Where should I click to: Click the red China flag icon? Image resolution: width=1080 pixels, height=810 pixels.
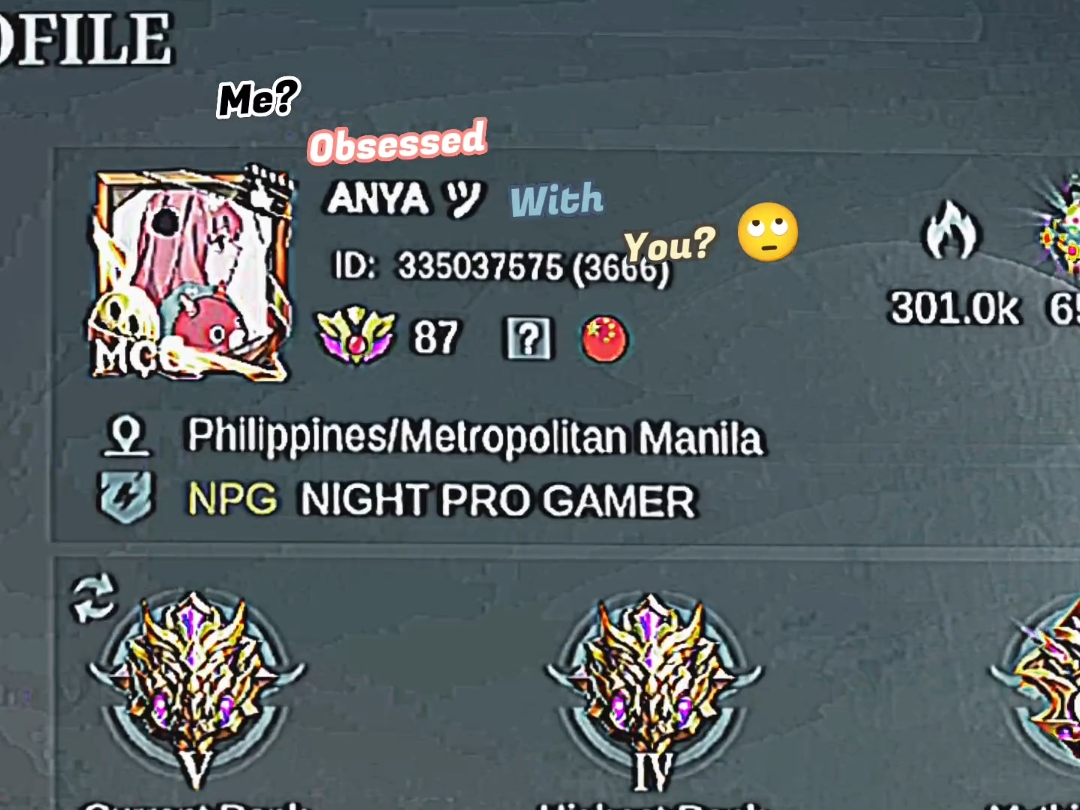tap(605, 338)
